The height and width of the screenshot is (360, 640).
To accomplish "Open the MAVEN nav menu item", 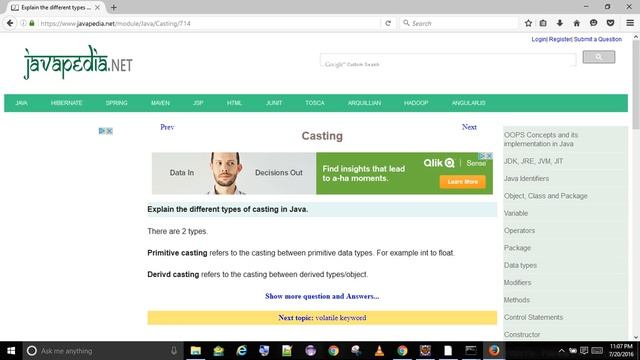I will (160, 103).
